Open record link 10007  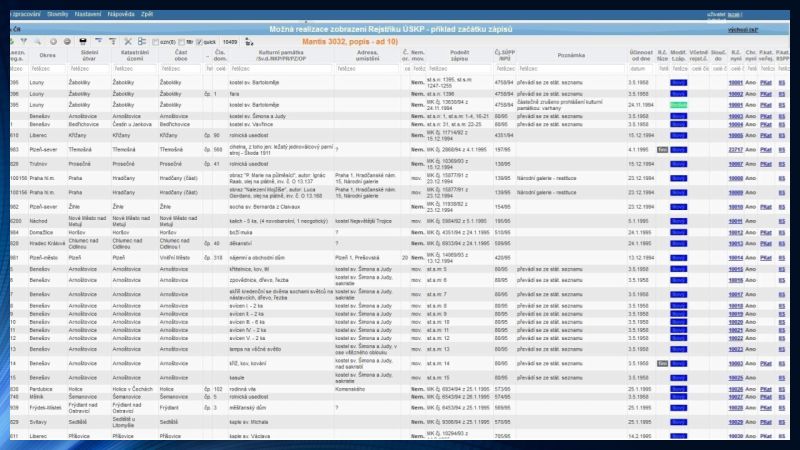pyautogui.click(x=736, y=164)
